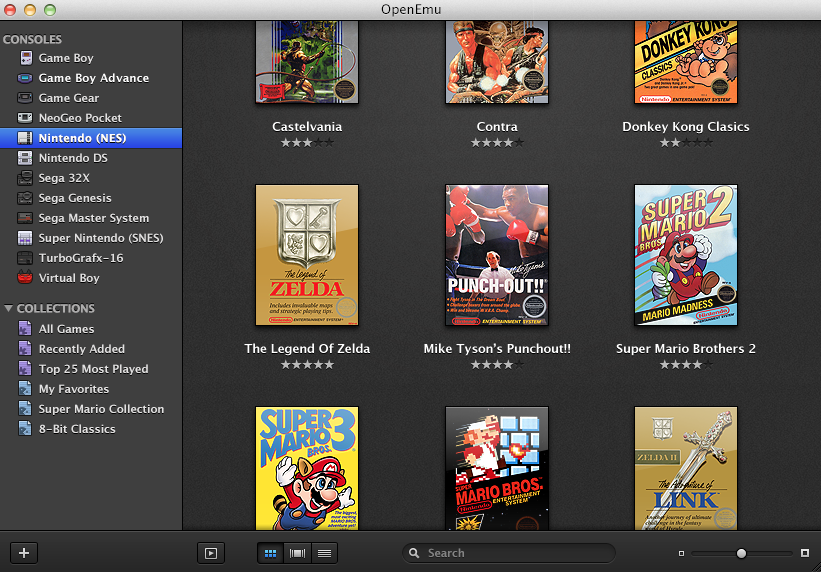The width and height of the screenshot is (821, 572).
Task: Click the cover size slider knob
Action: tap(741, 553)
